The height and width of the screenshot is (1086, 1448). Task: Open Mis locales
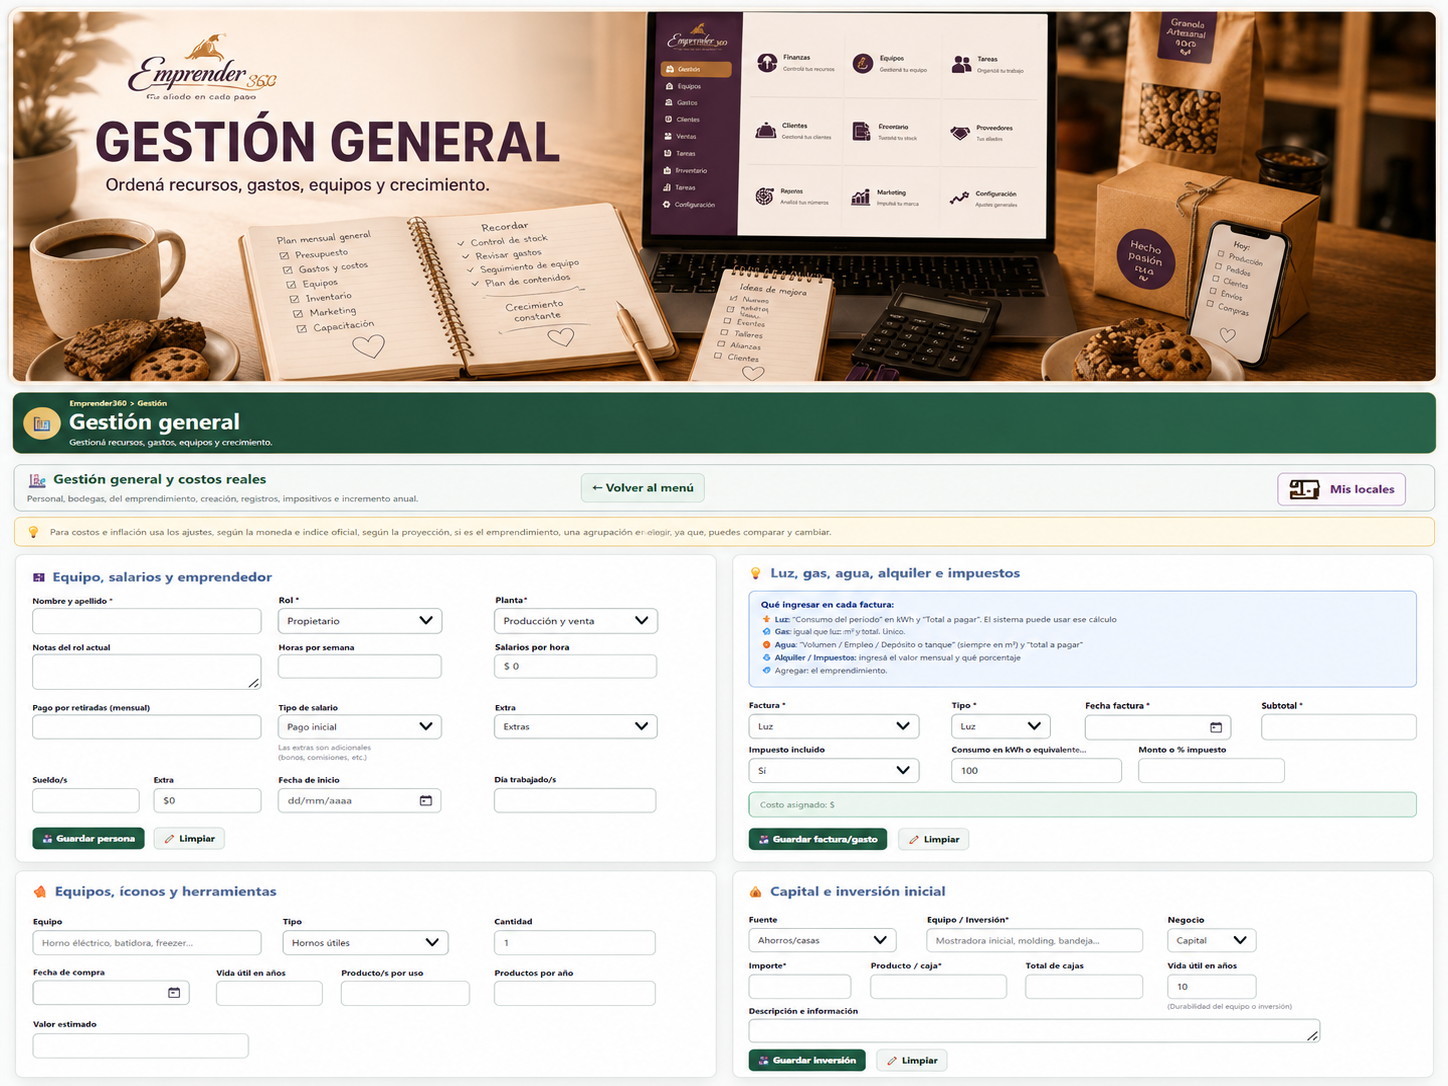[x=1342, y=489]
